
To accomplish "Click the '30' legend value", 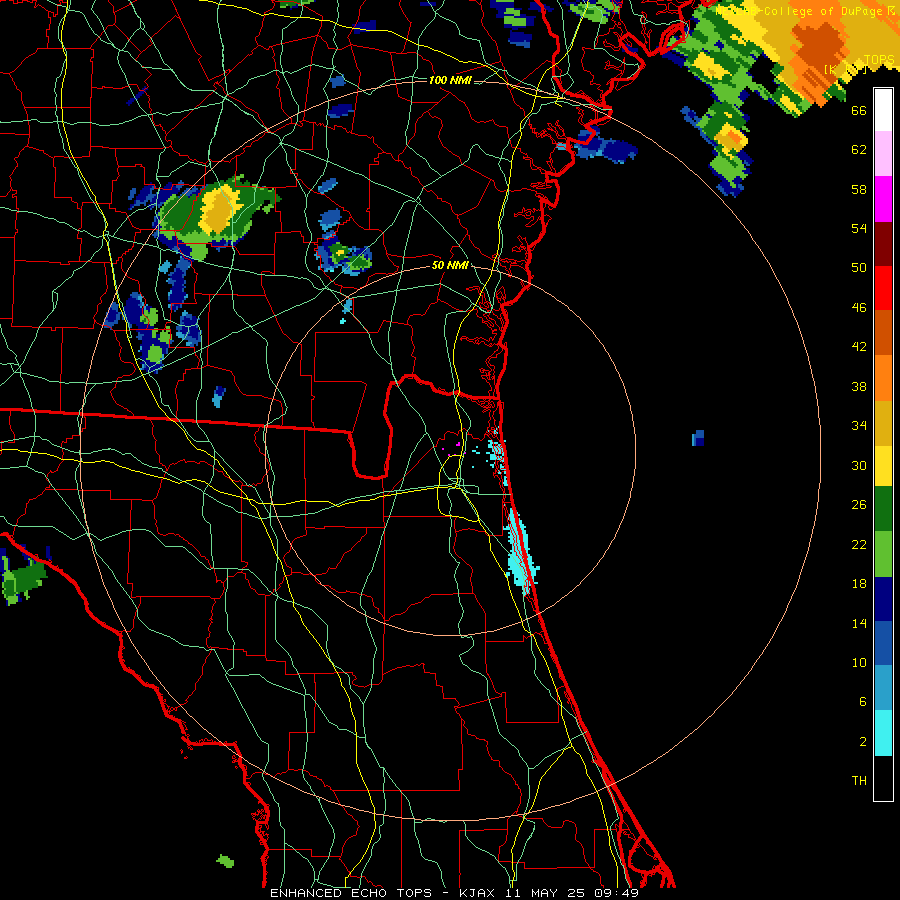I will pos(859,465).
